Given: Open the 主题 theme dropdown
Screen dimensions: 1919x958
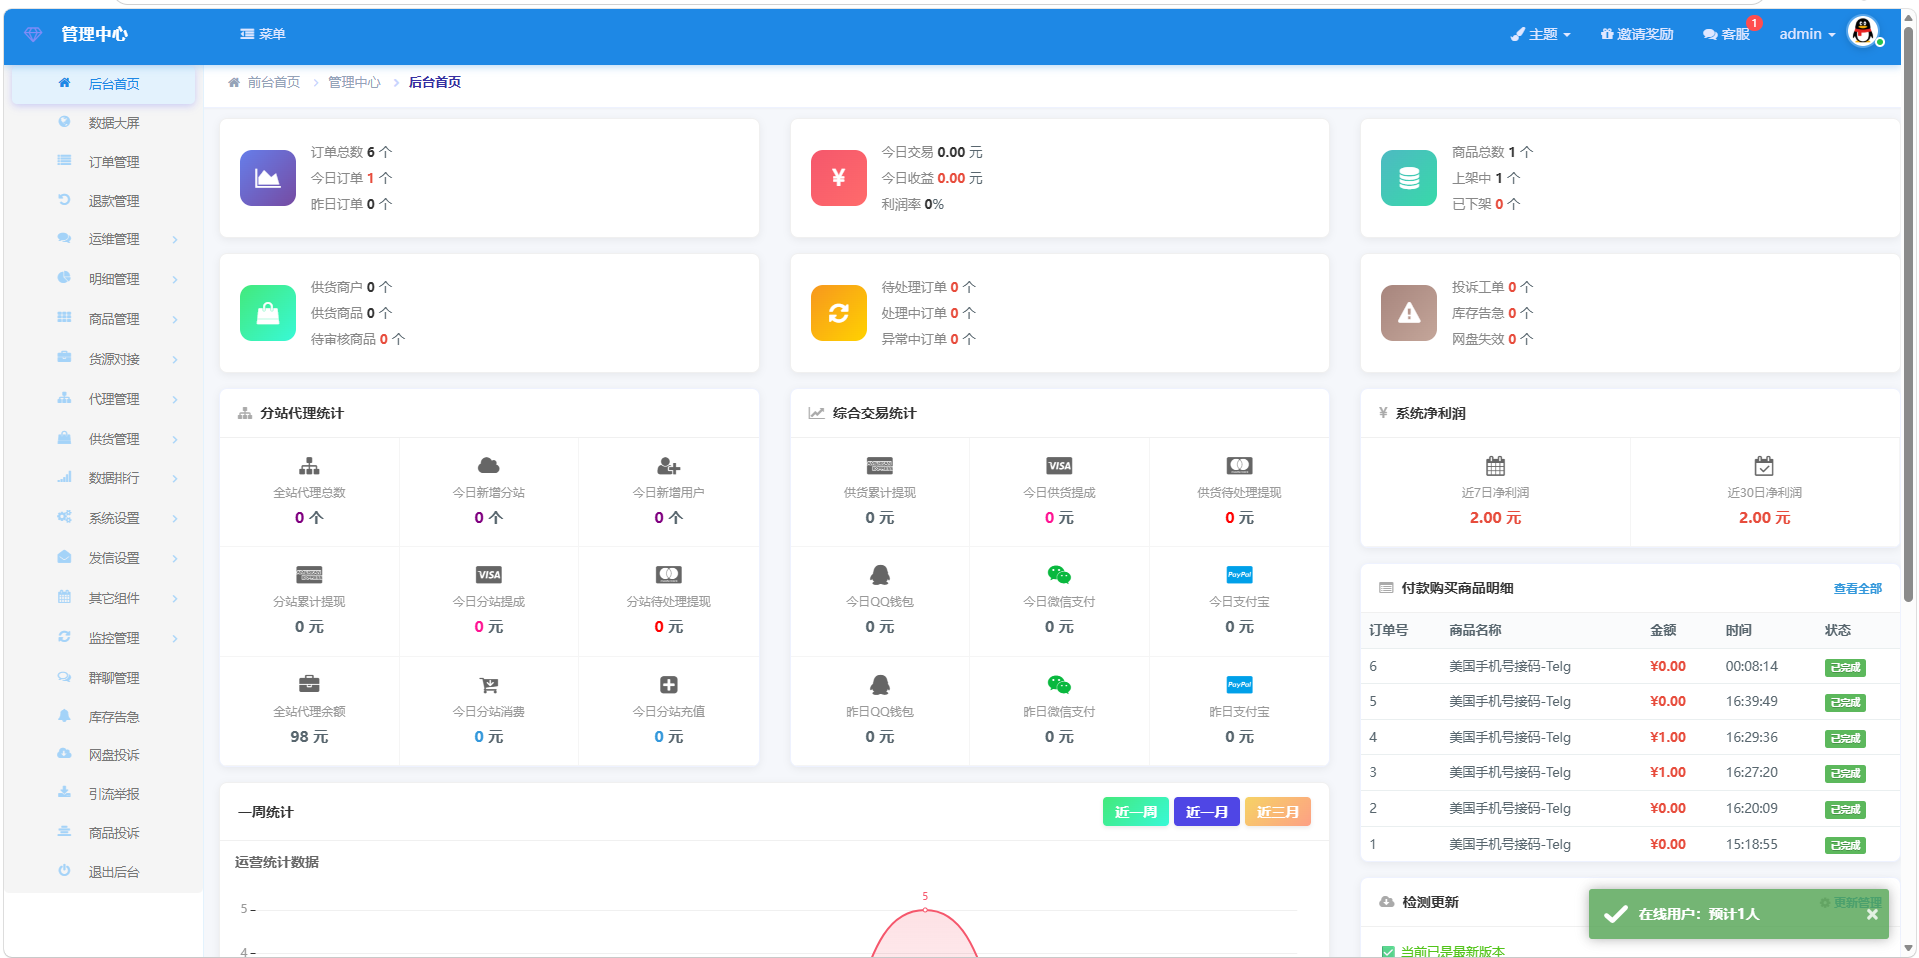Looking at the screenshot, I should click(x=1540, y=34).
